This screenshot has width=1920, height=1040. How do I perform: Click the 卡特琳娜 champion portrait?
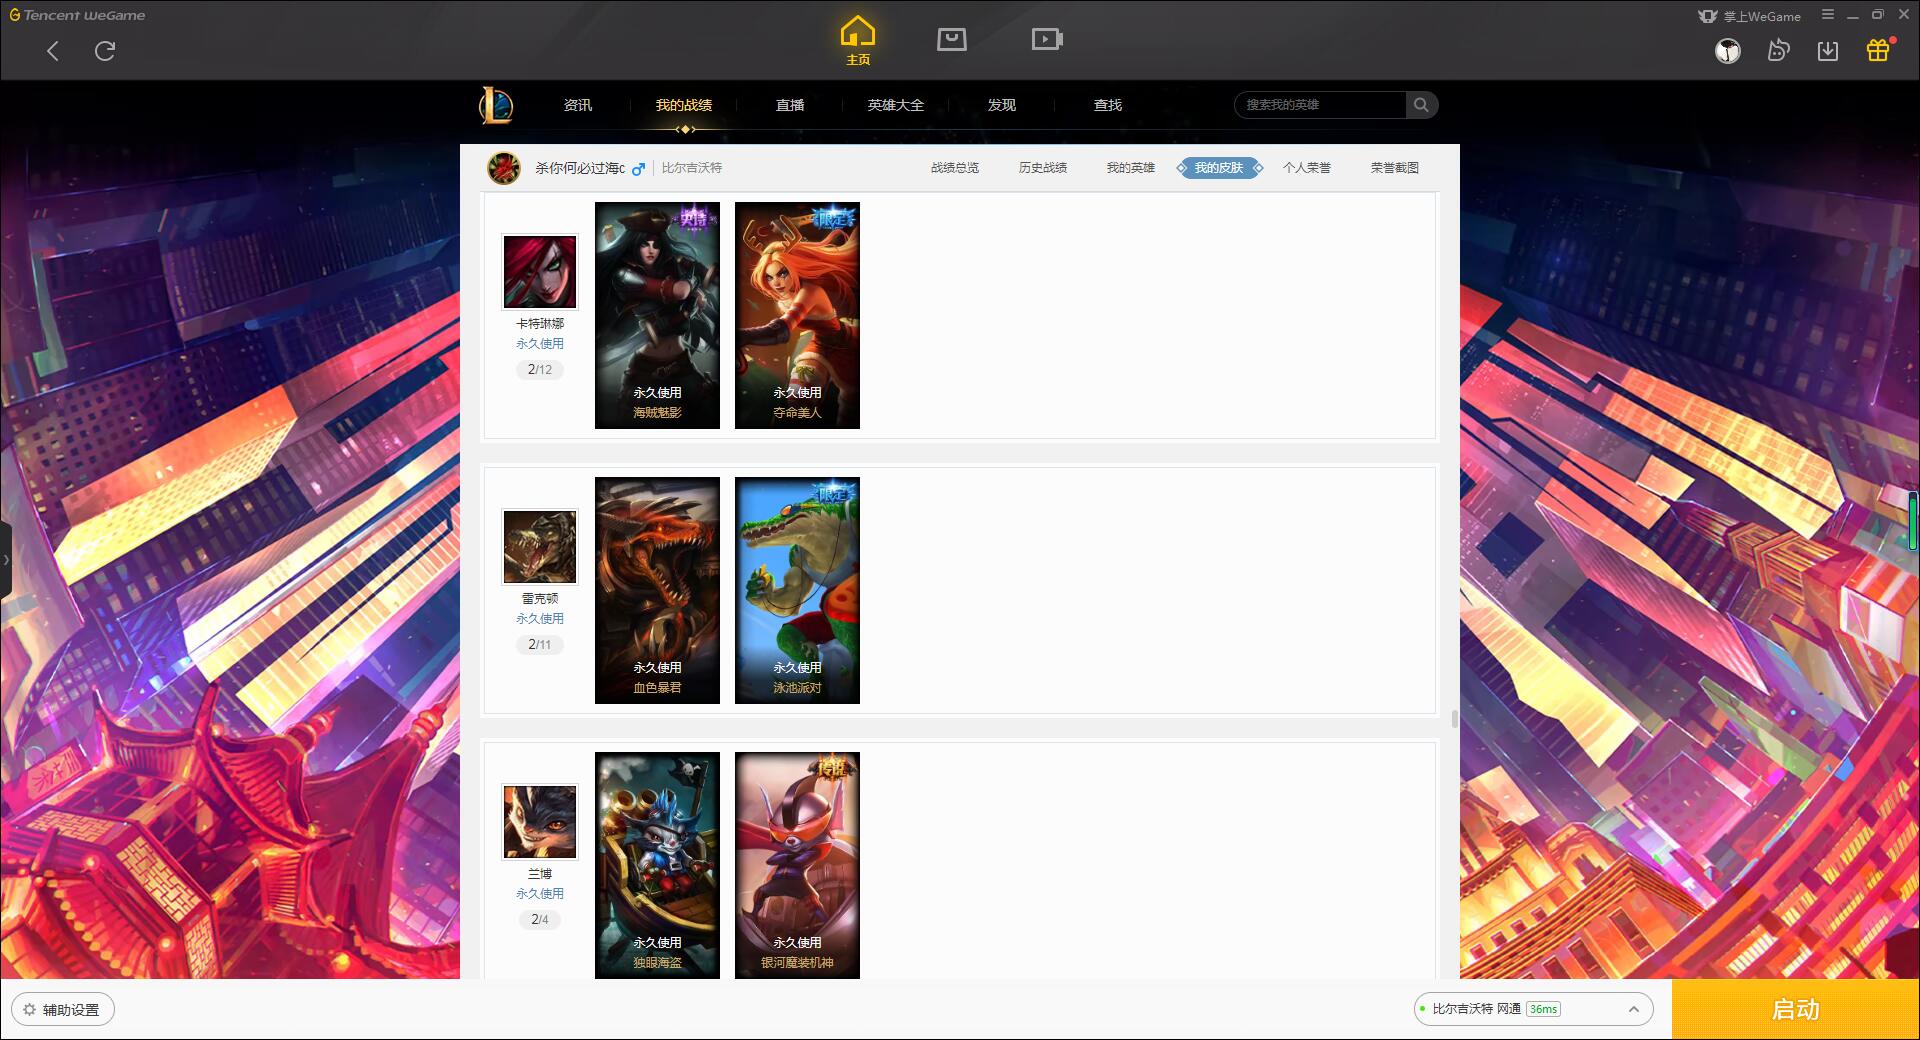click(x=540, y=273)
